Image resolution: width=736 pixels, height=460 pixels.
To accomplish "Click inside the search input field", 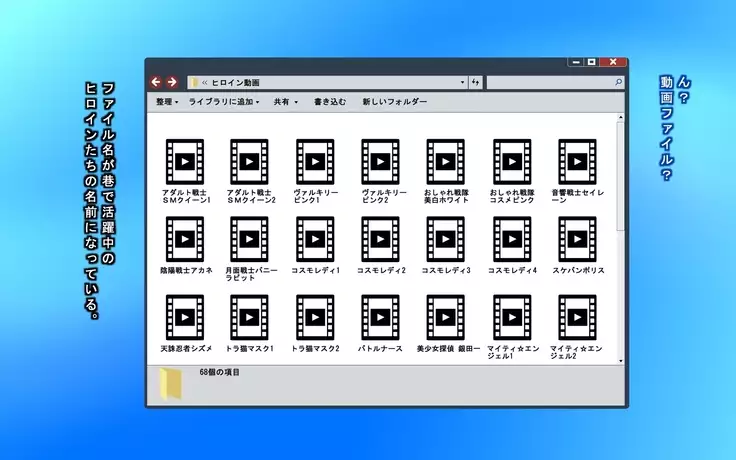I will click(x=550, y=82).
